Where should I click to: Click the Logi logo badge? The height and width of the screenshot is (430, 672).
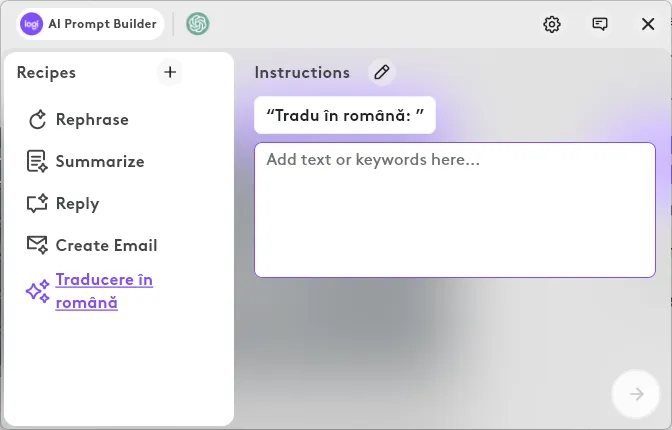[x=31, y=24]
